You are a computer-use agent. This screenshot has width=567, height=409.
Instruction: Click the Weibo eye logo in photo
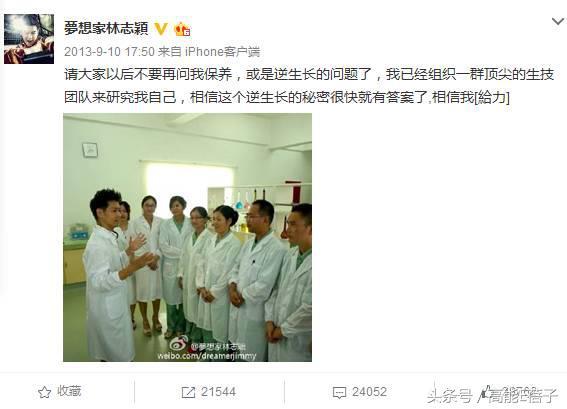tap(179, 343)
